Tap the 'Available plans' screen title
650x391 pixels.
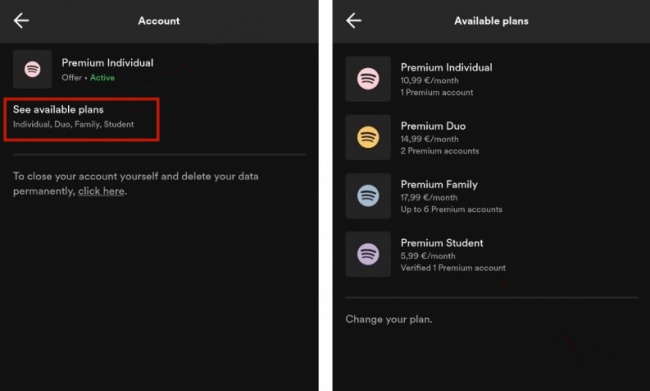coord(491,21)
